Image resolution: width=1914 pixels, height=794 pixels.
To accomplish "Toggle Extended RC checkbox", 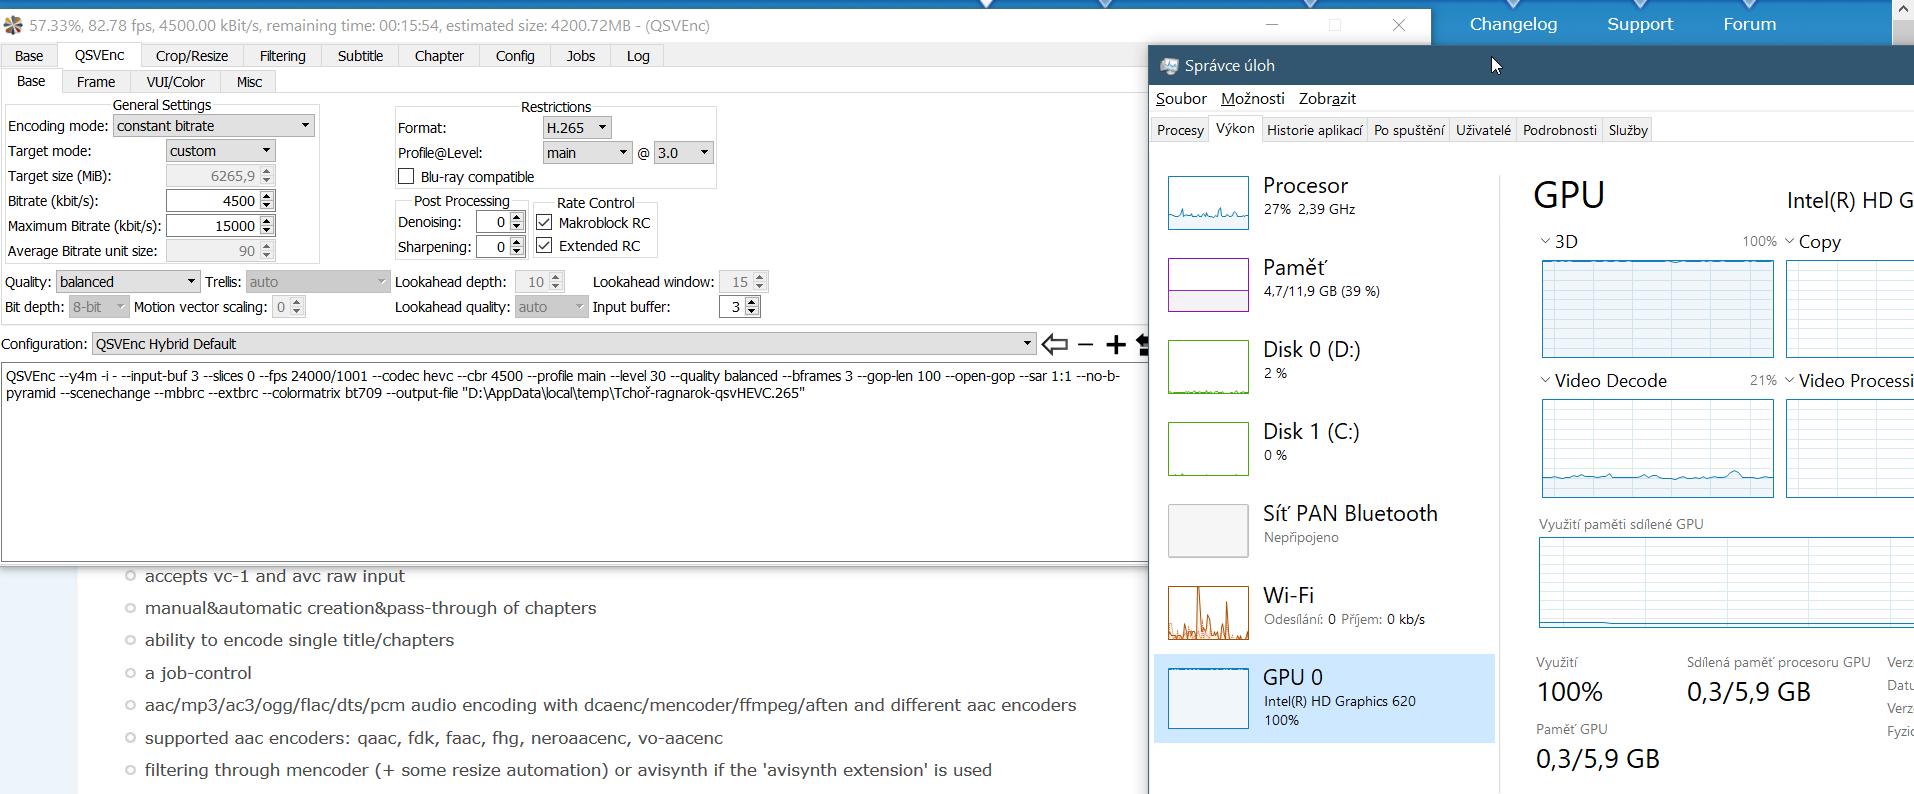I will click(544, 245).
